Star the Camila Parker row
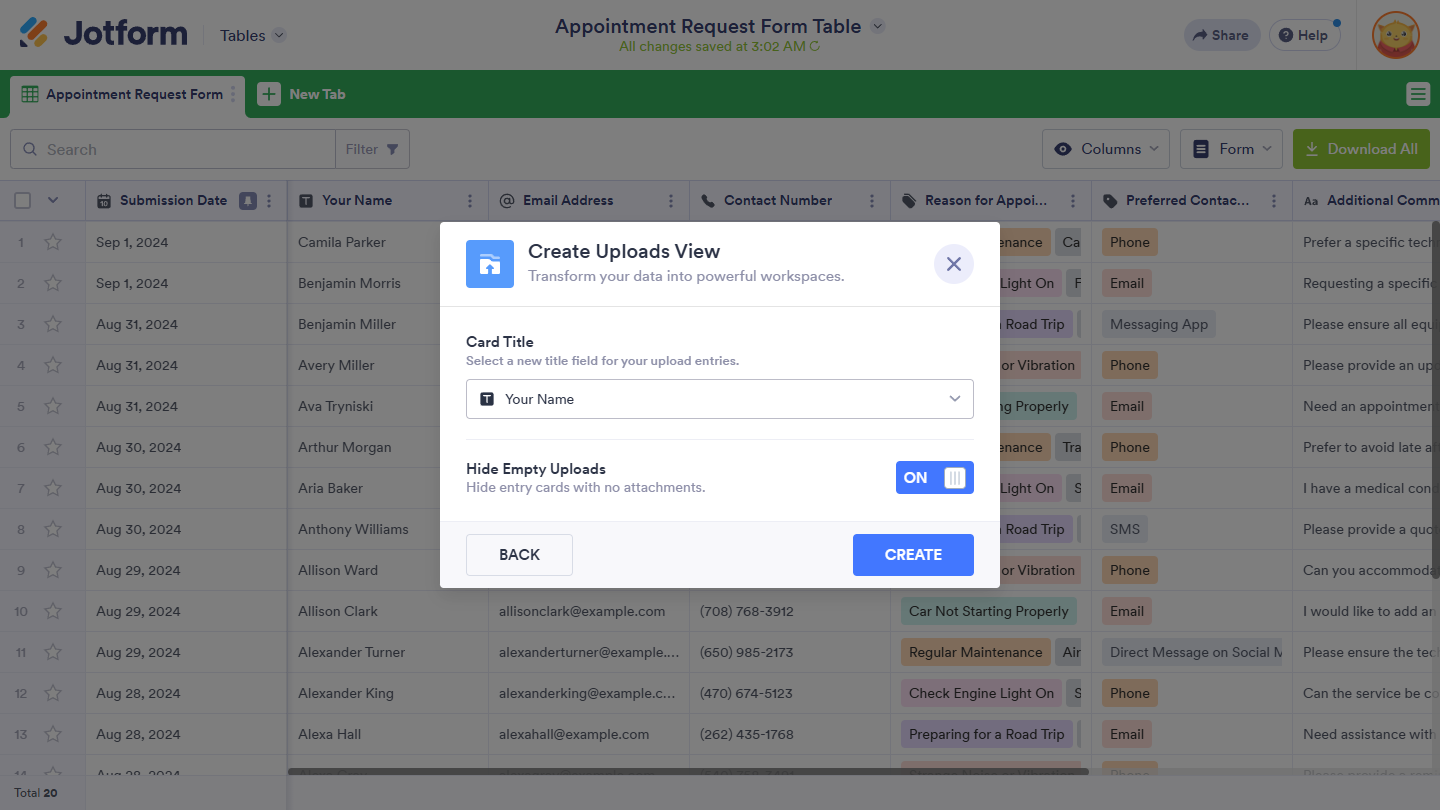This screenshot has width=1440, height=810. click(53, 242)
